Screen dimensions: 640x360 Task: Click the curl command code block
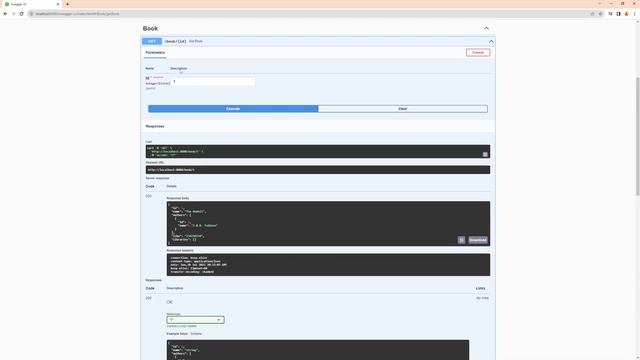(318, 151)
